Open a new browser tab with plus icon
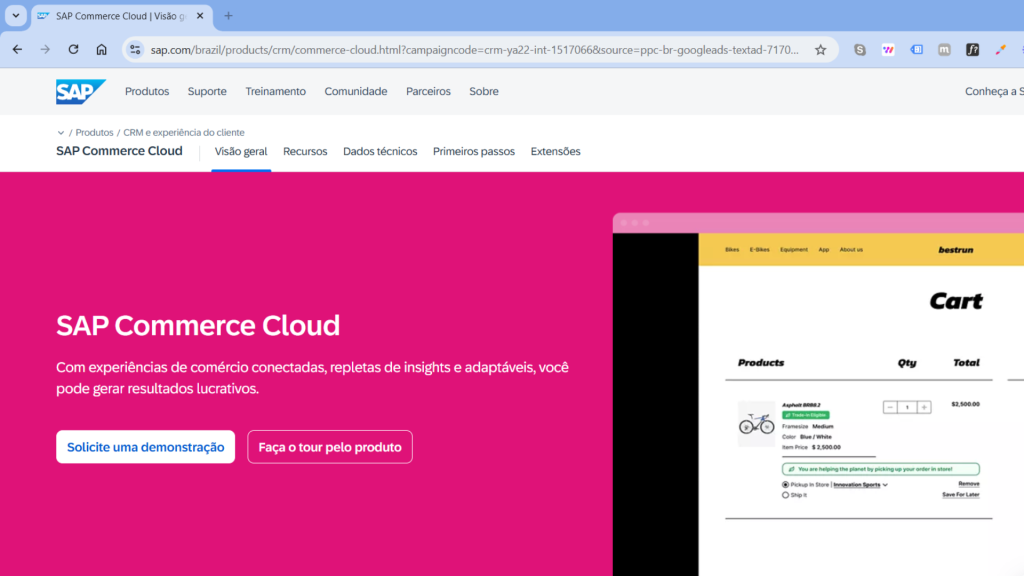The width and height of the screenshot is (1024, 576). (x=228, y=16)
